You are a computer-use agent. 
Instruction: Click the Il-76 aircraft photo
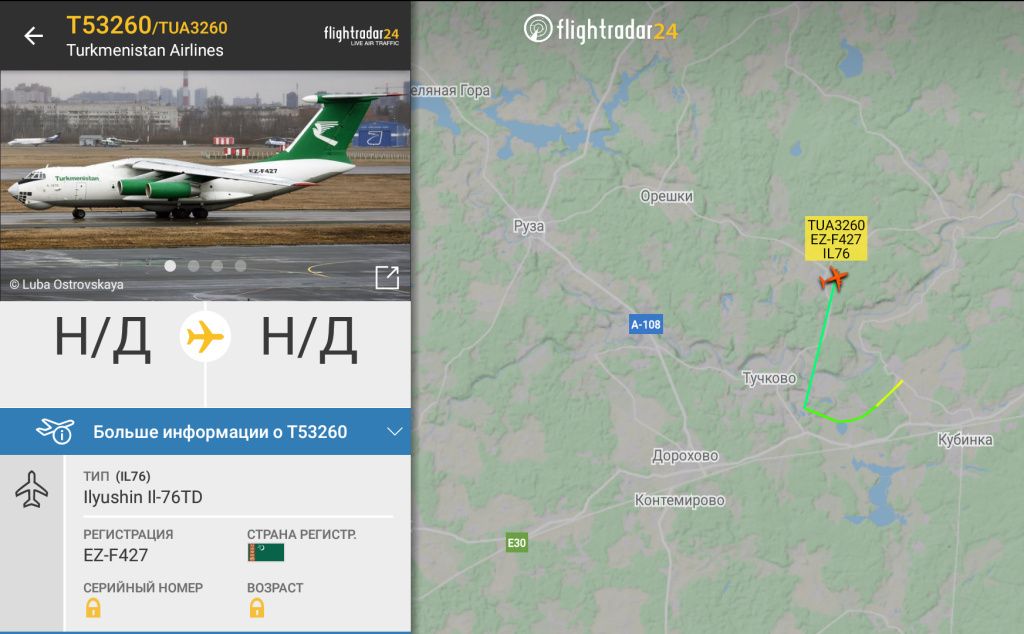pos(205,185)
